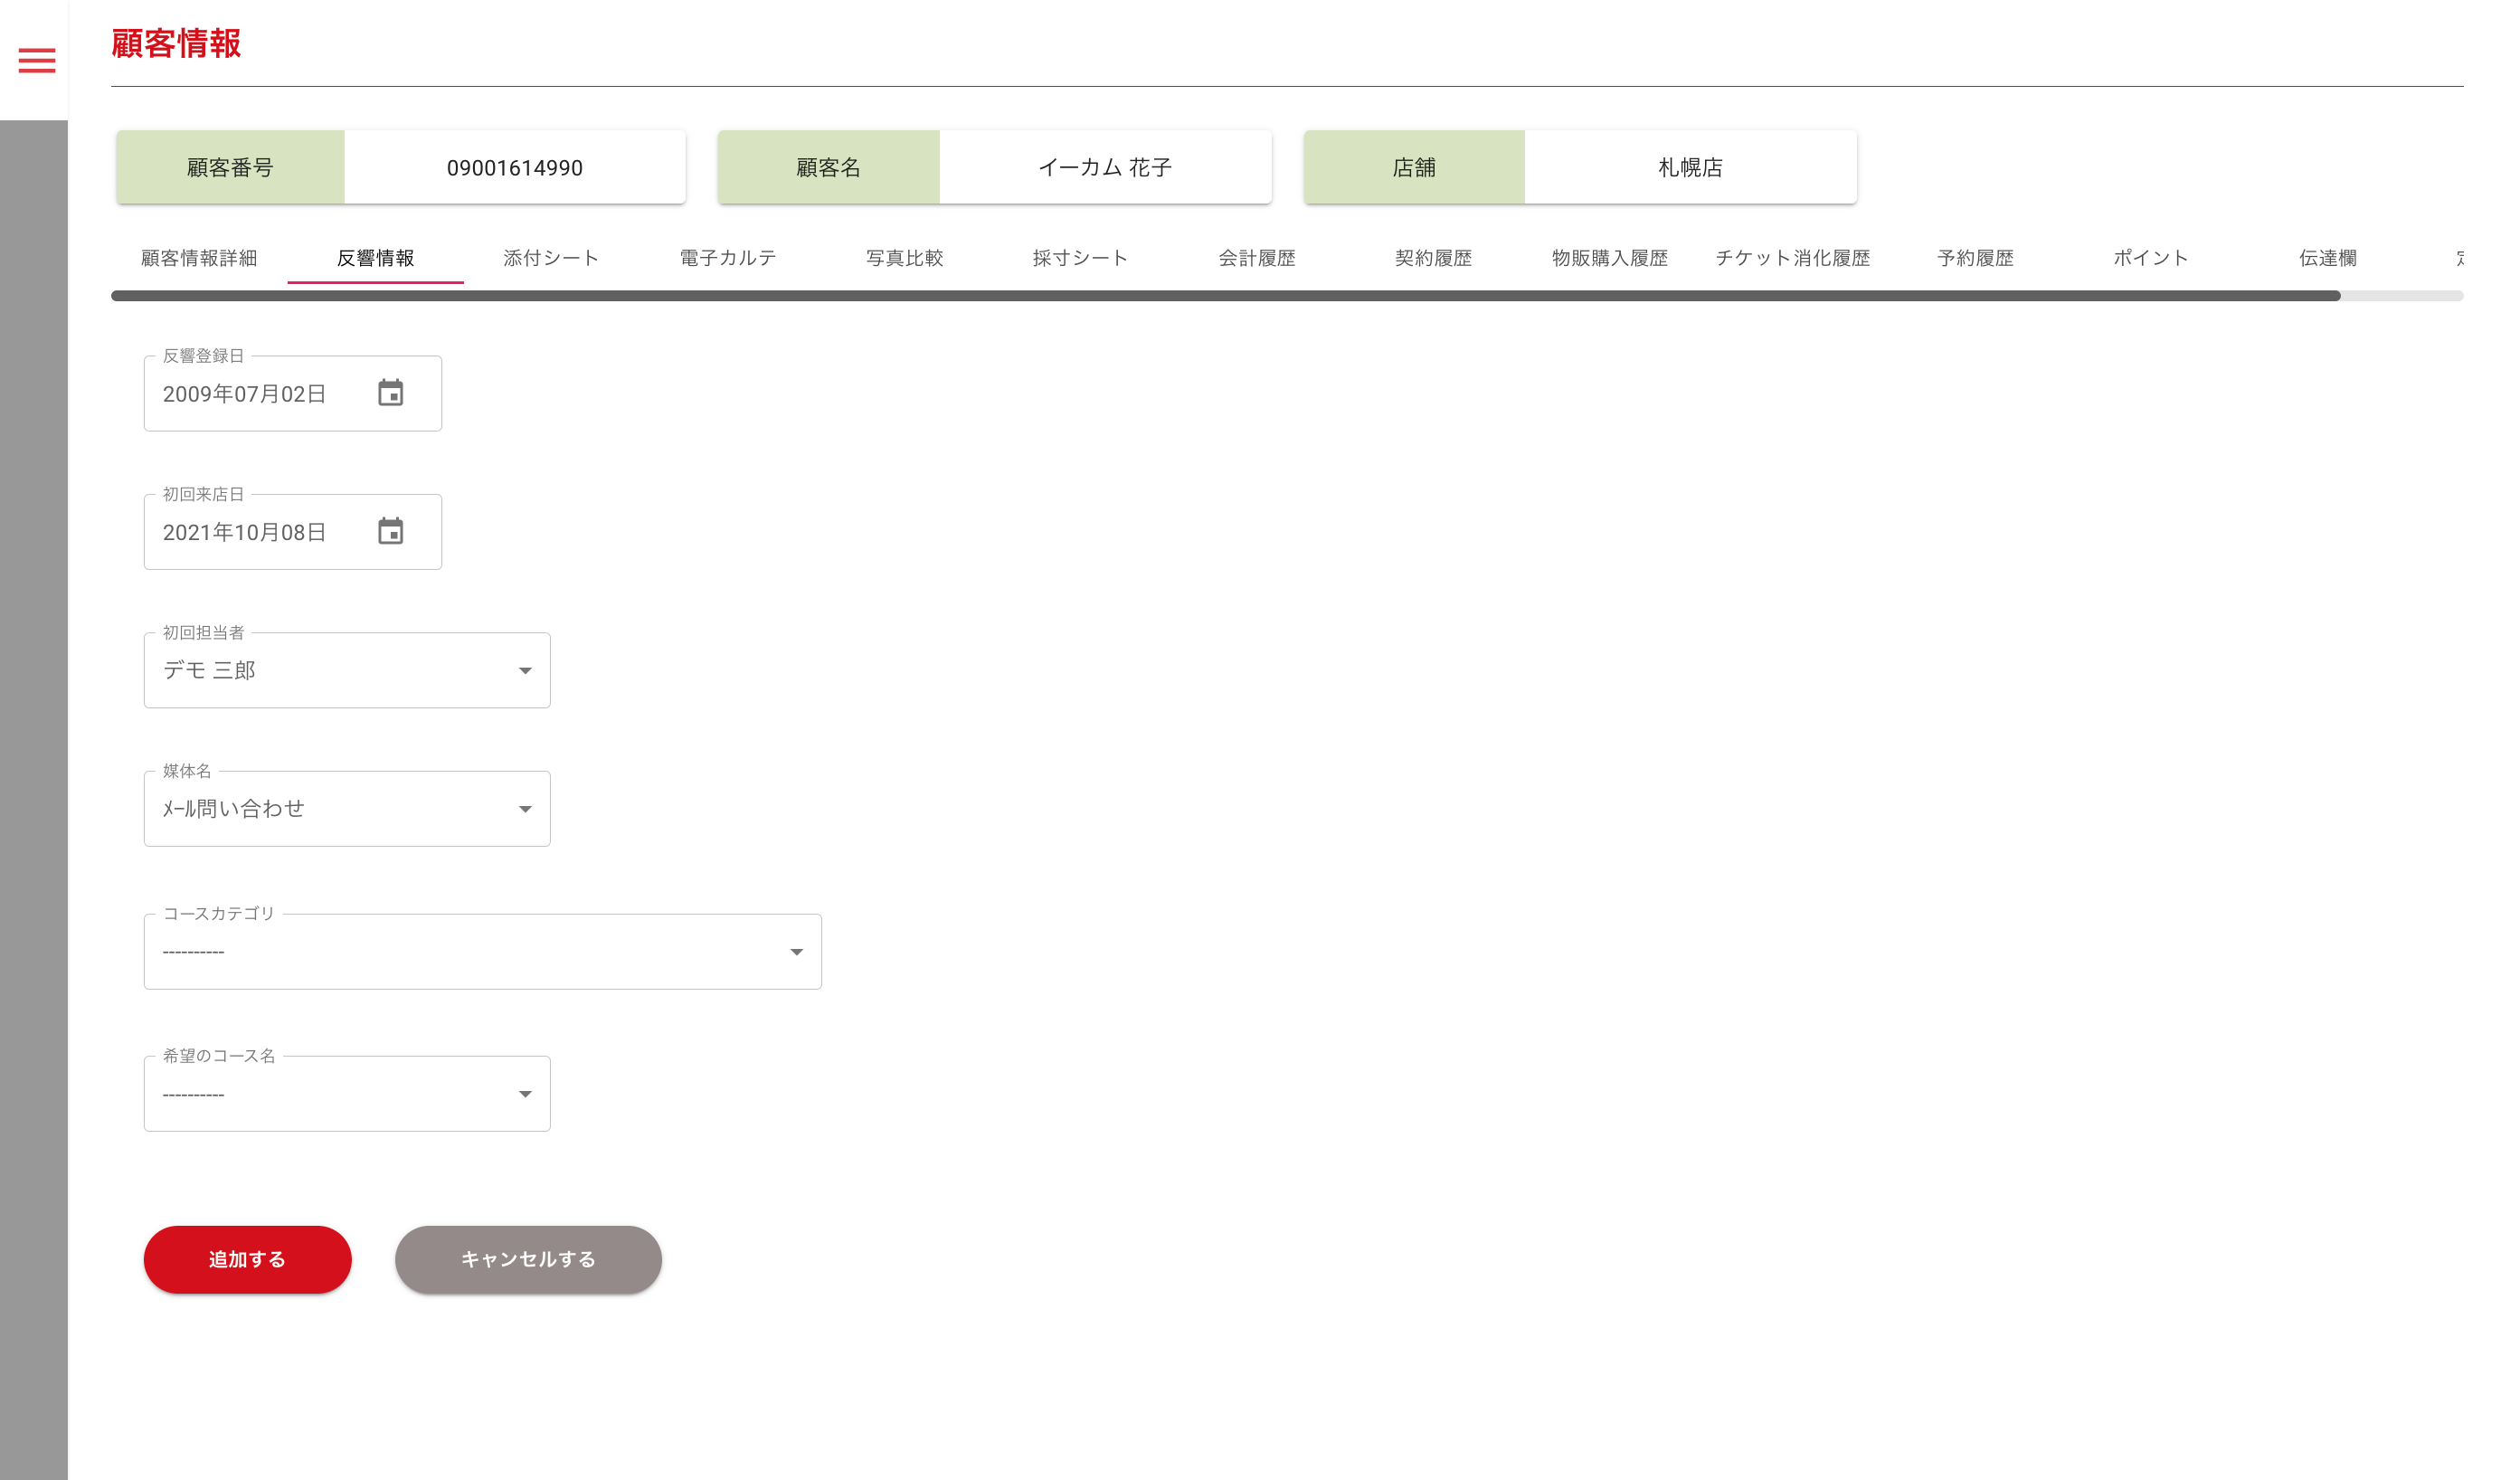This screenshot has height=1480, width=2520.
Task: Select the ポイント tab
Action: (x=2150, y=258)
